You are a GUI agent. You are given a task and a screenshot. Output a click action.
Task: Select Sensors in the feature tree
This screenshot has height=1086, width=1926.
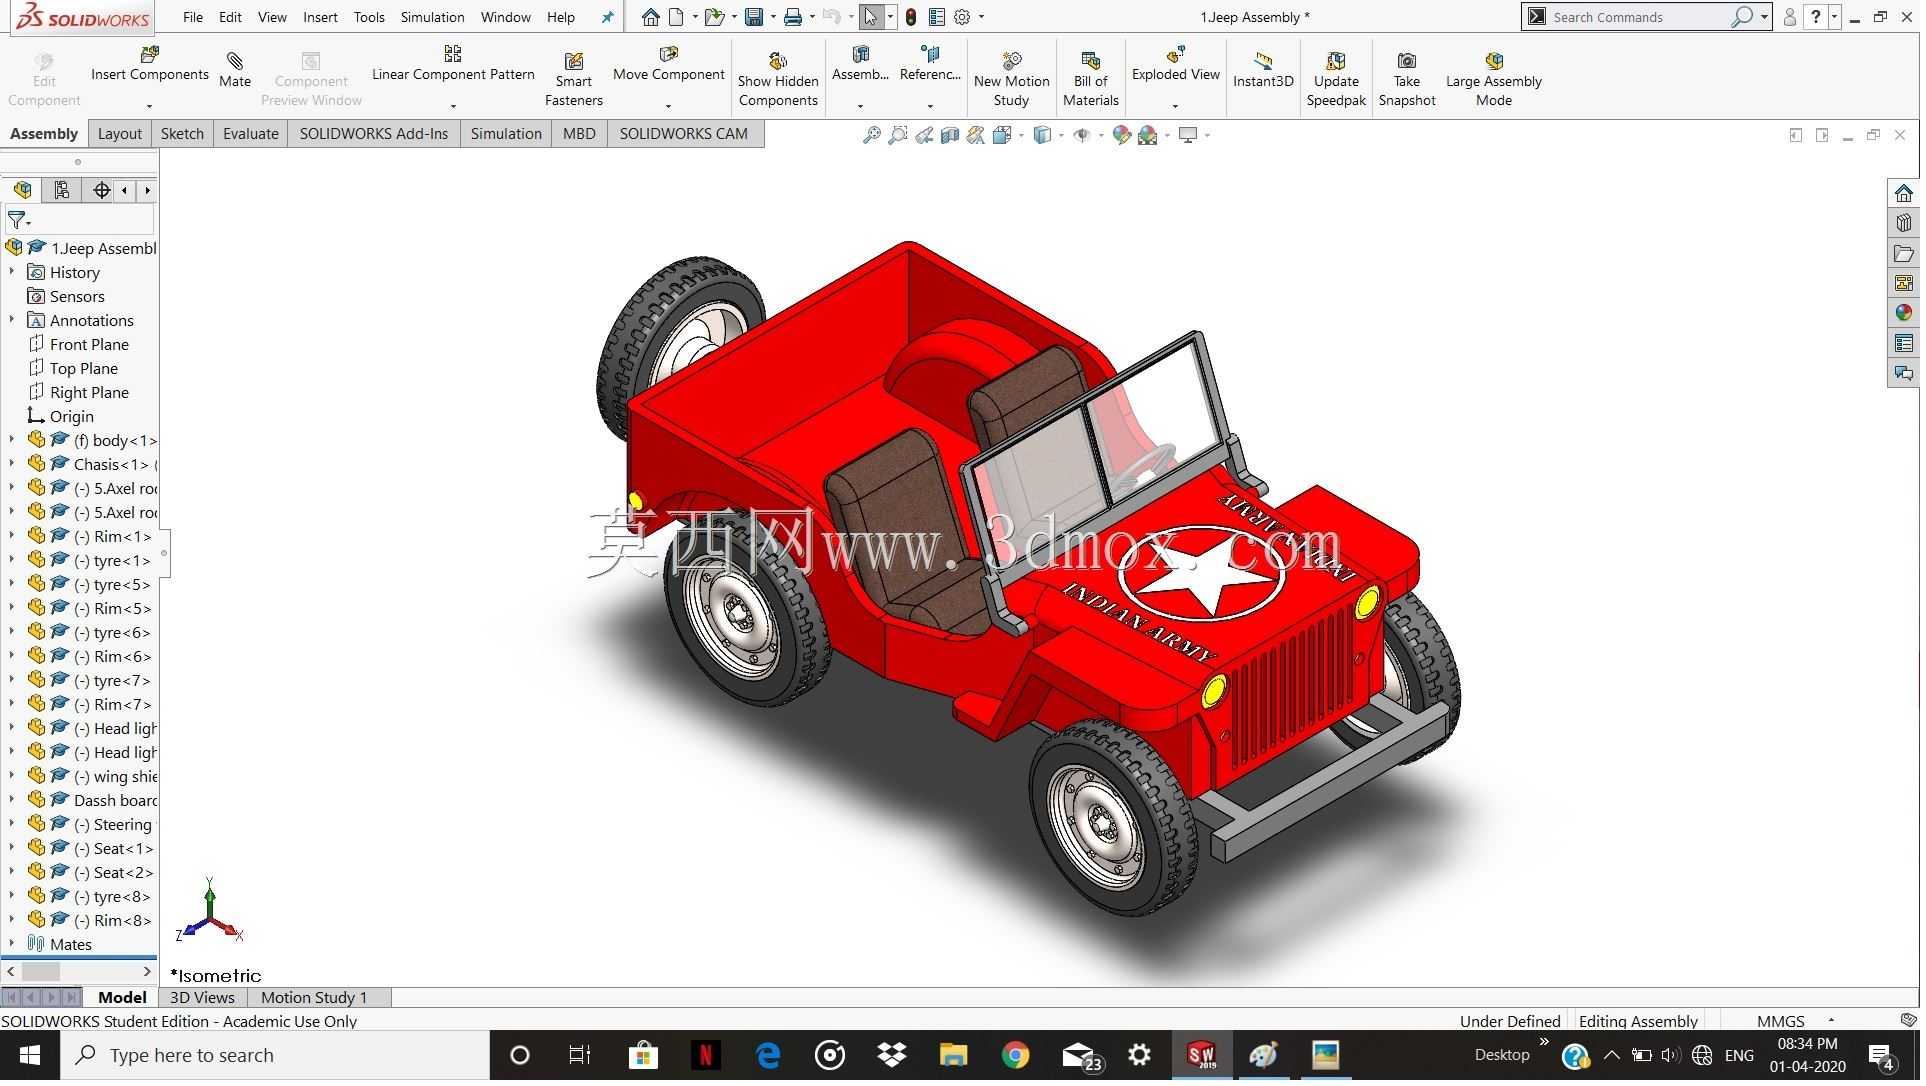77,296
